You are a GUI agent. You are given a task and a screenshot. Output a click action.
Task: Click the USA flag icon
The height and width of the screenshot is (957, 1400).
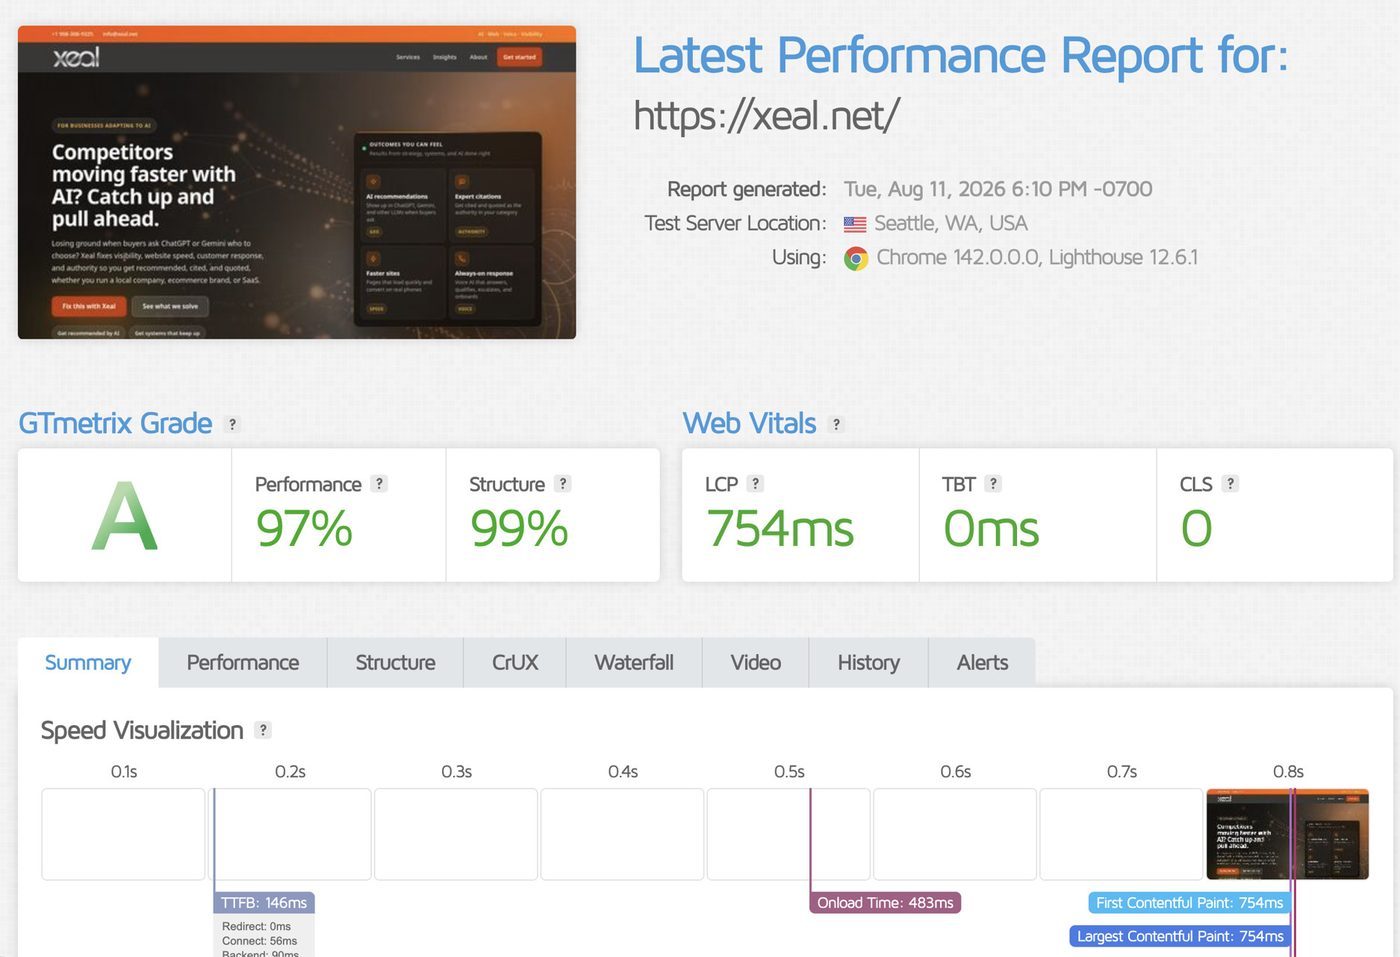point(855,224)
